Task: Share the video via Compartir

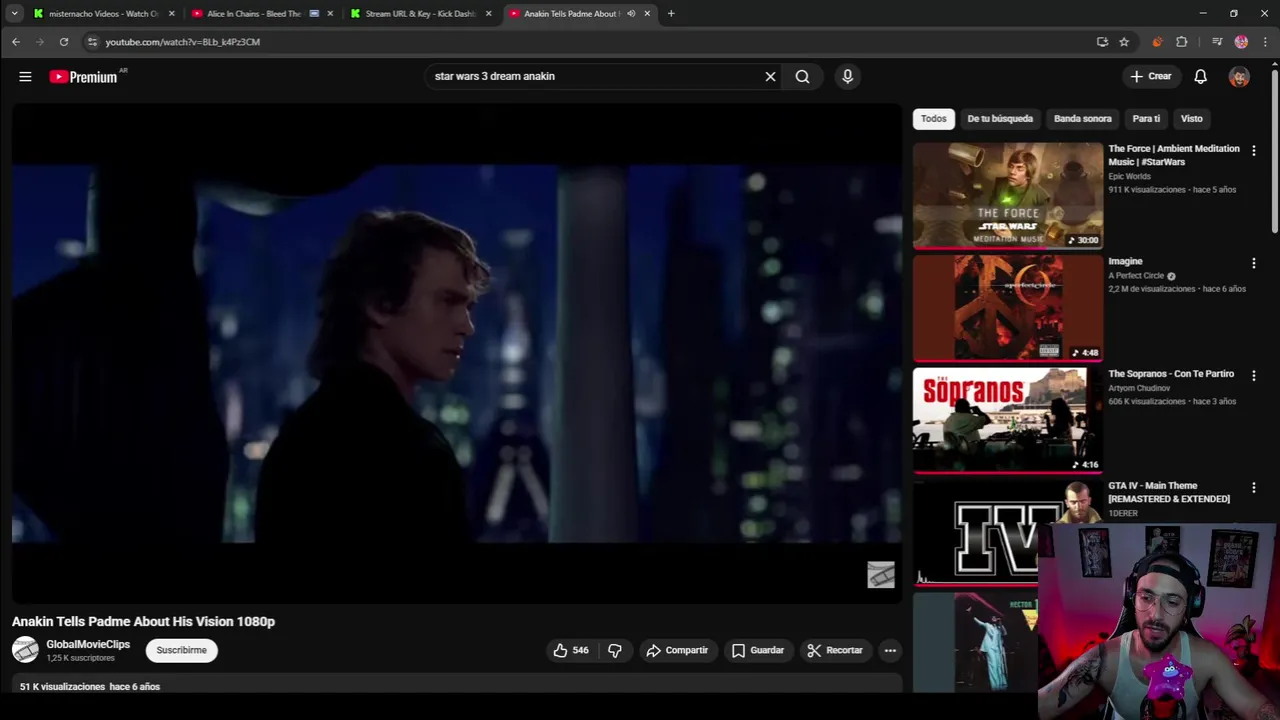Action: coord(677,650)
